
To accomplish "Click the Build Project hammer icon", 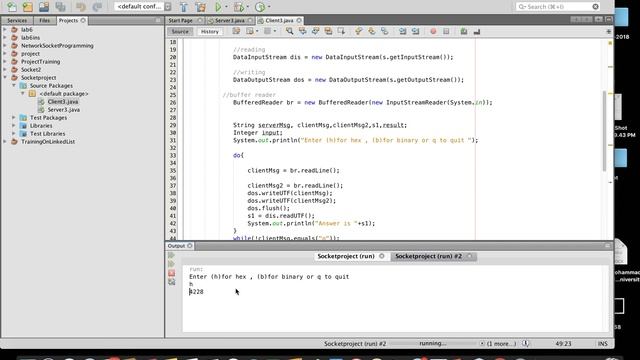I will click(183, 7).
